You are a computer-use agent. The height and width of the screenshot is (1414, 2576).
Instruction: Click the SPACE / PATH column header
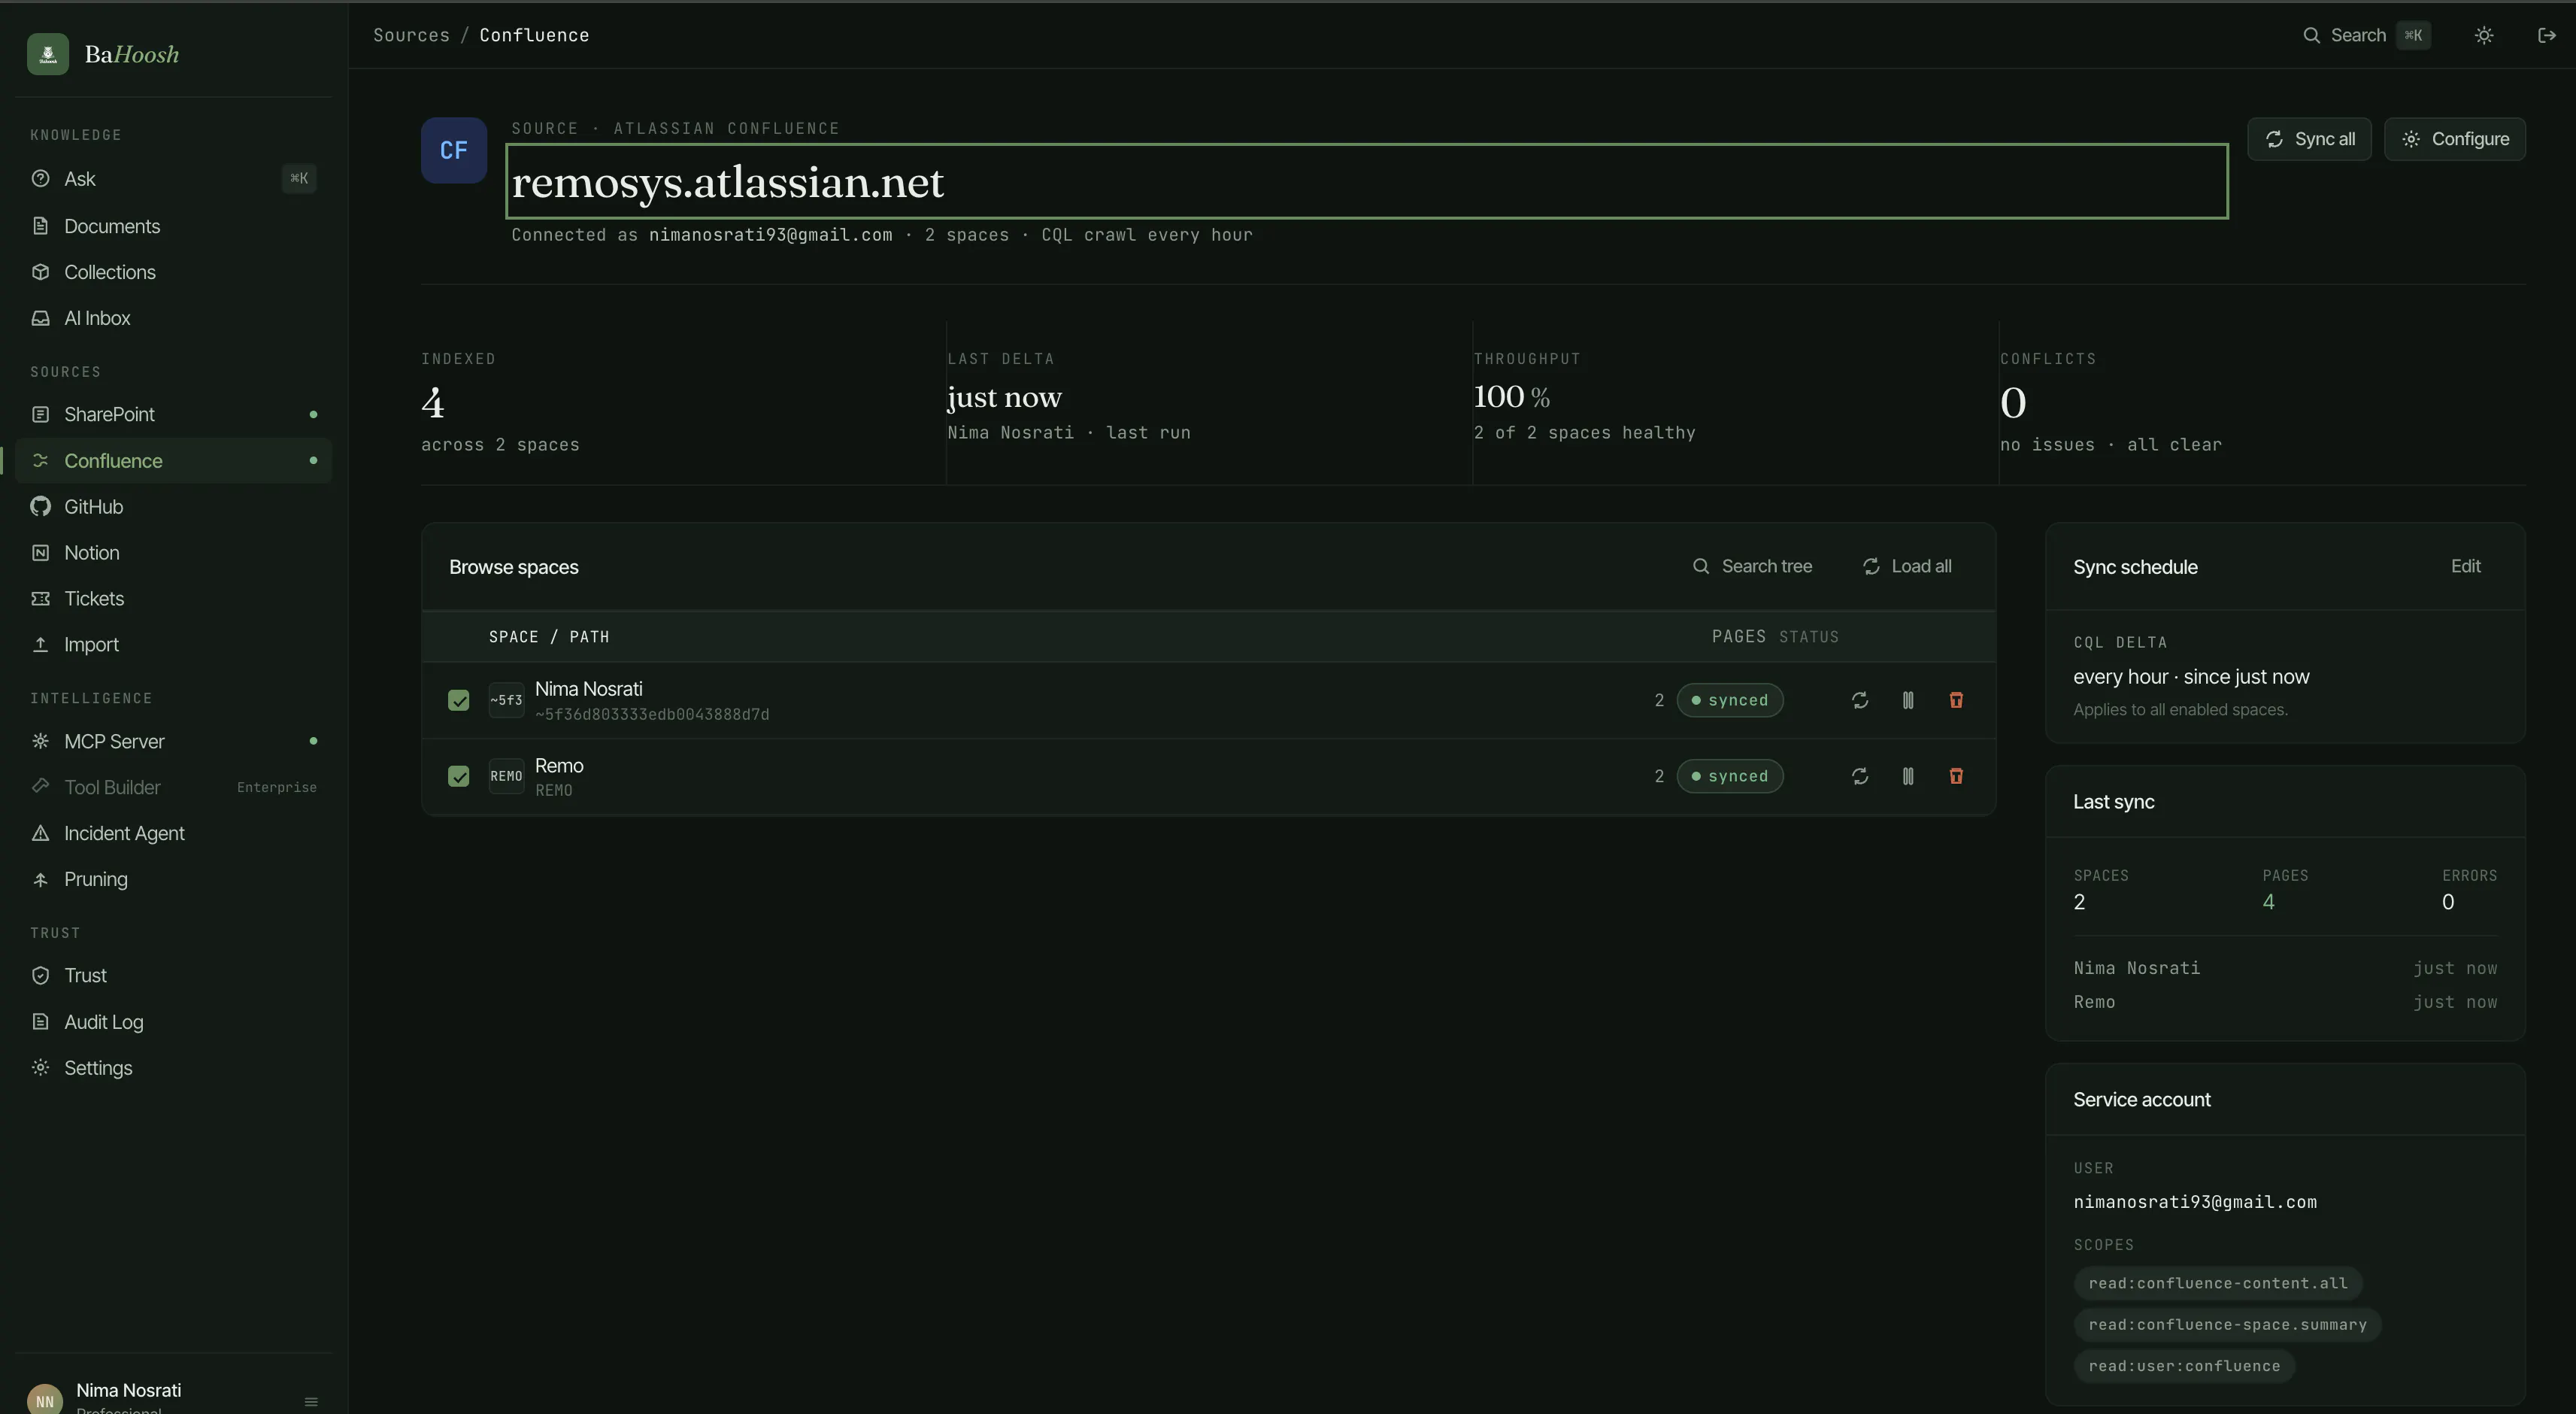pyautogui.click(x=549, y=637)
